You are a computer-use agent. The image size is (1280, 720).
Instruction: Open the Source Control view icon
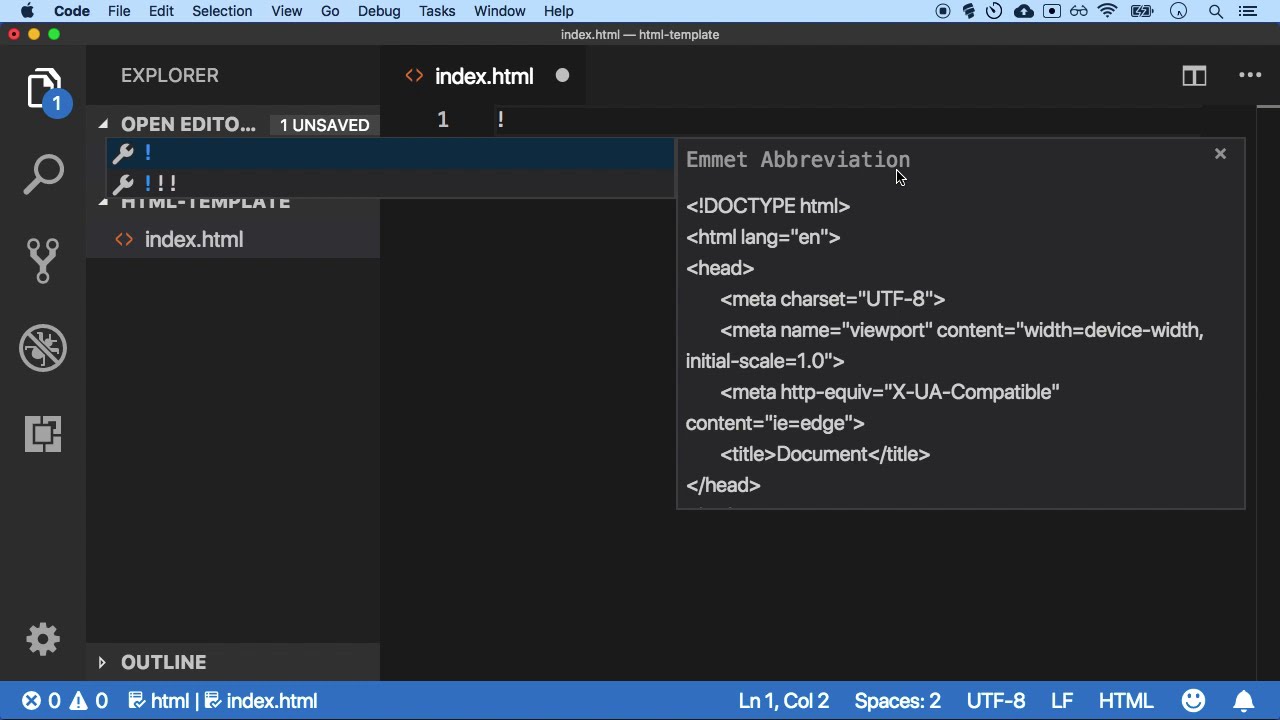pos(43,260)
